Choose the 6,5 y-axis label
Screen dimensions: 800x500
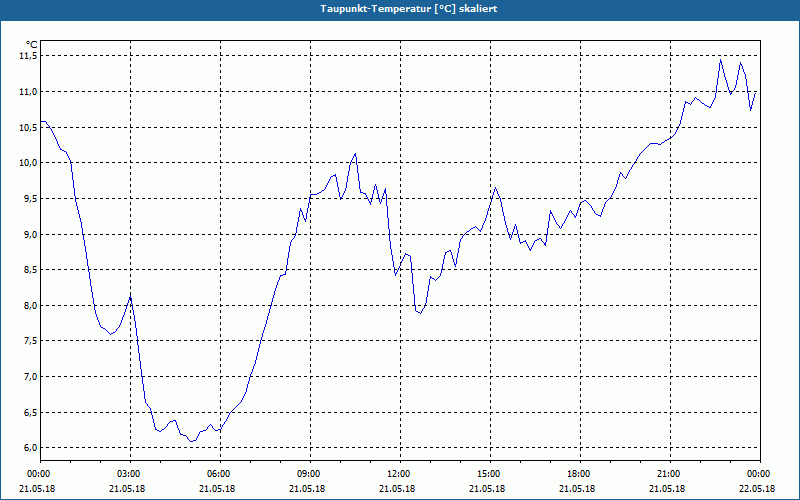30,412
